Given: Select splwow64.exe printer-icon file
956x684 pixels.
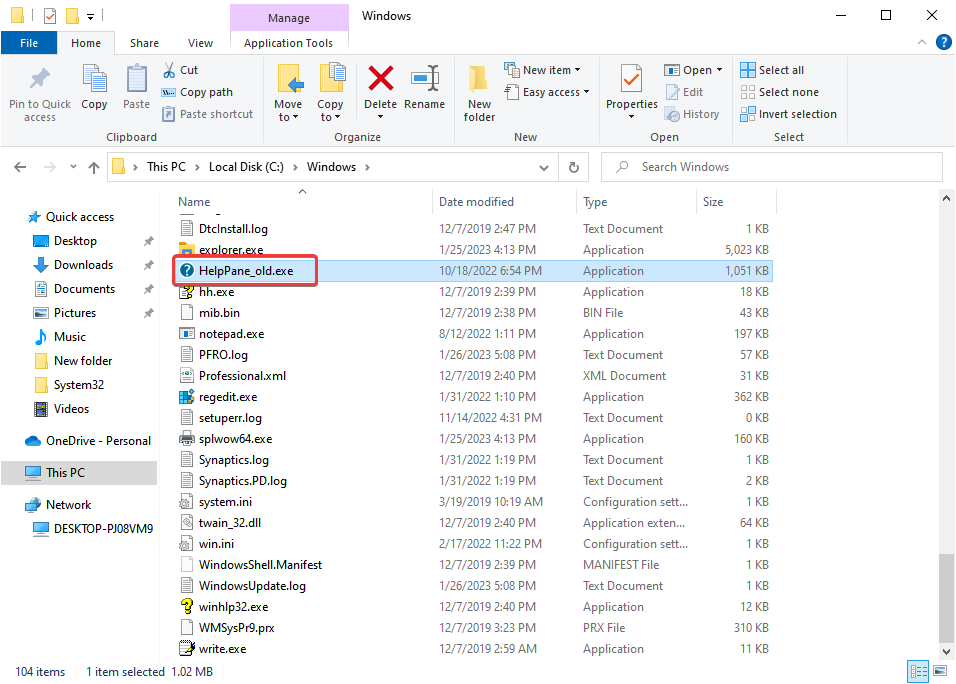Looking at the screenshot, I should (235, 439).
